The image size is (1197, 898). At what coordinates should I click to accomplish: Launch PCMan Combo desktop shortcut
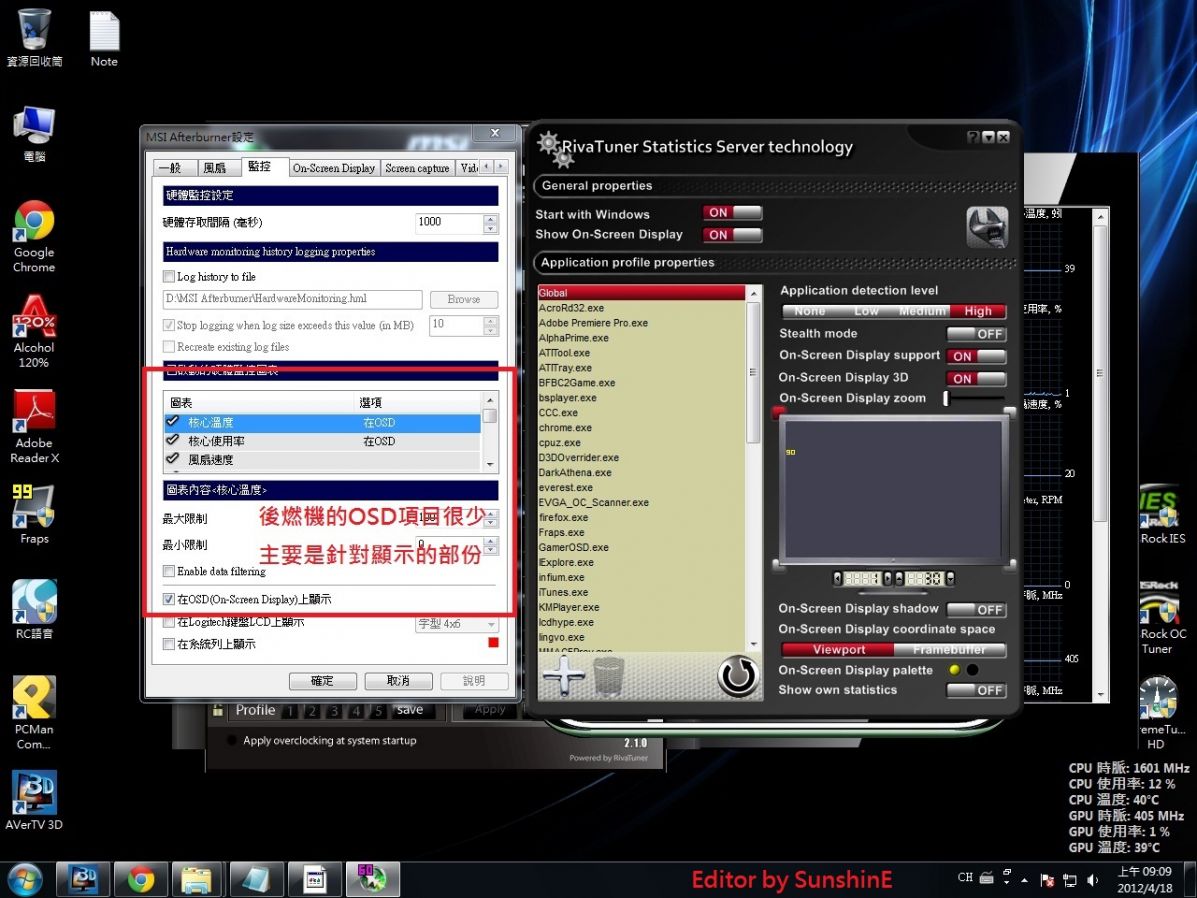(x=34, y=712)
